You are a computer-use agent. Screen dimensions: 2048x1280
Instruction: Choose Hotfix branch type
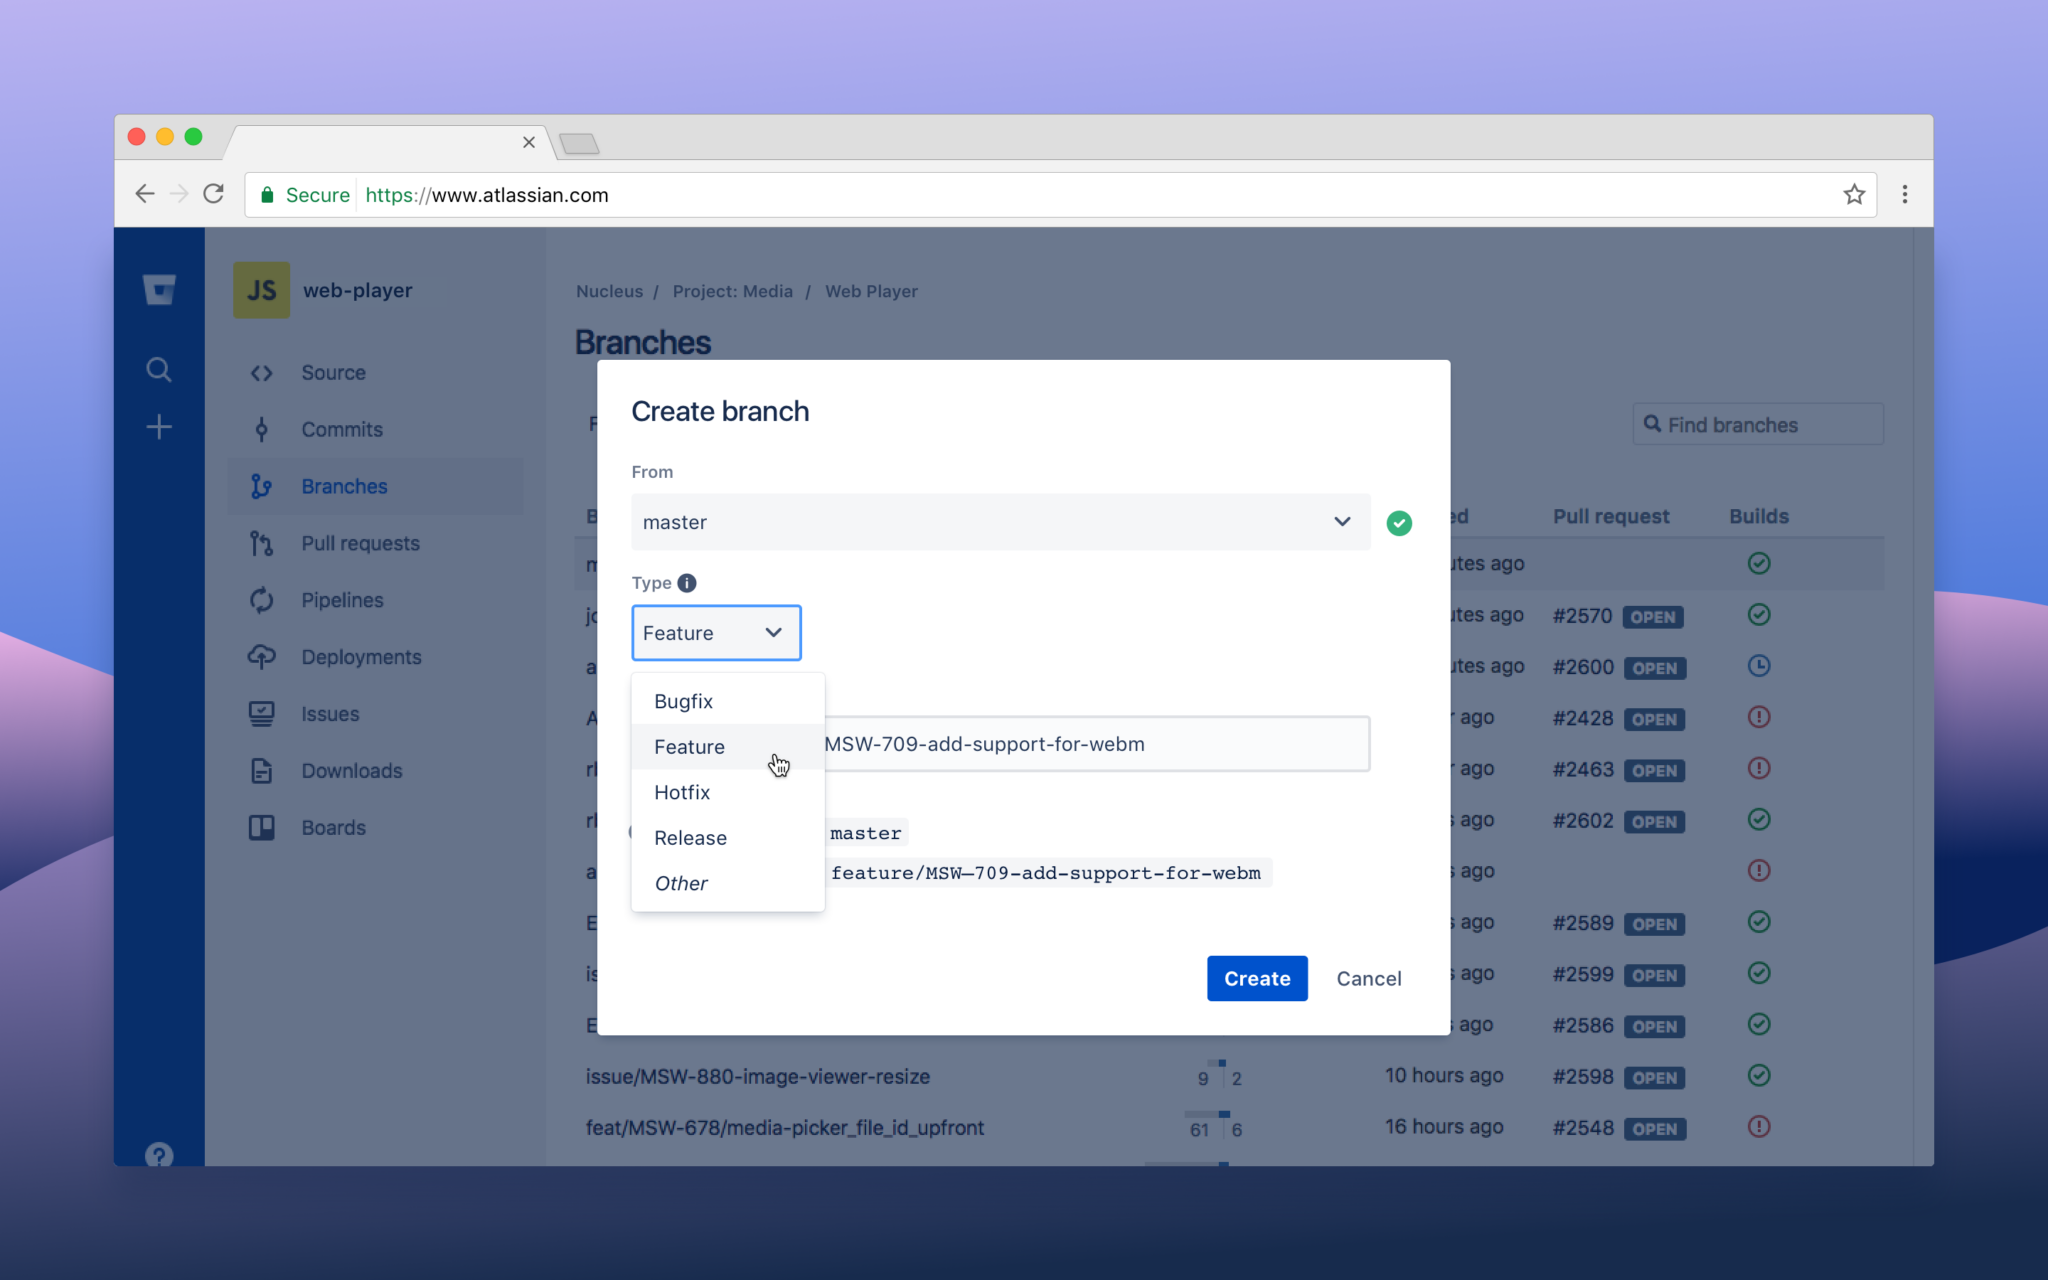tap(682, 792)
